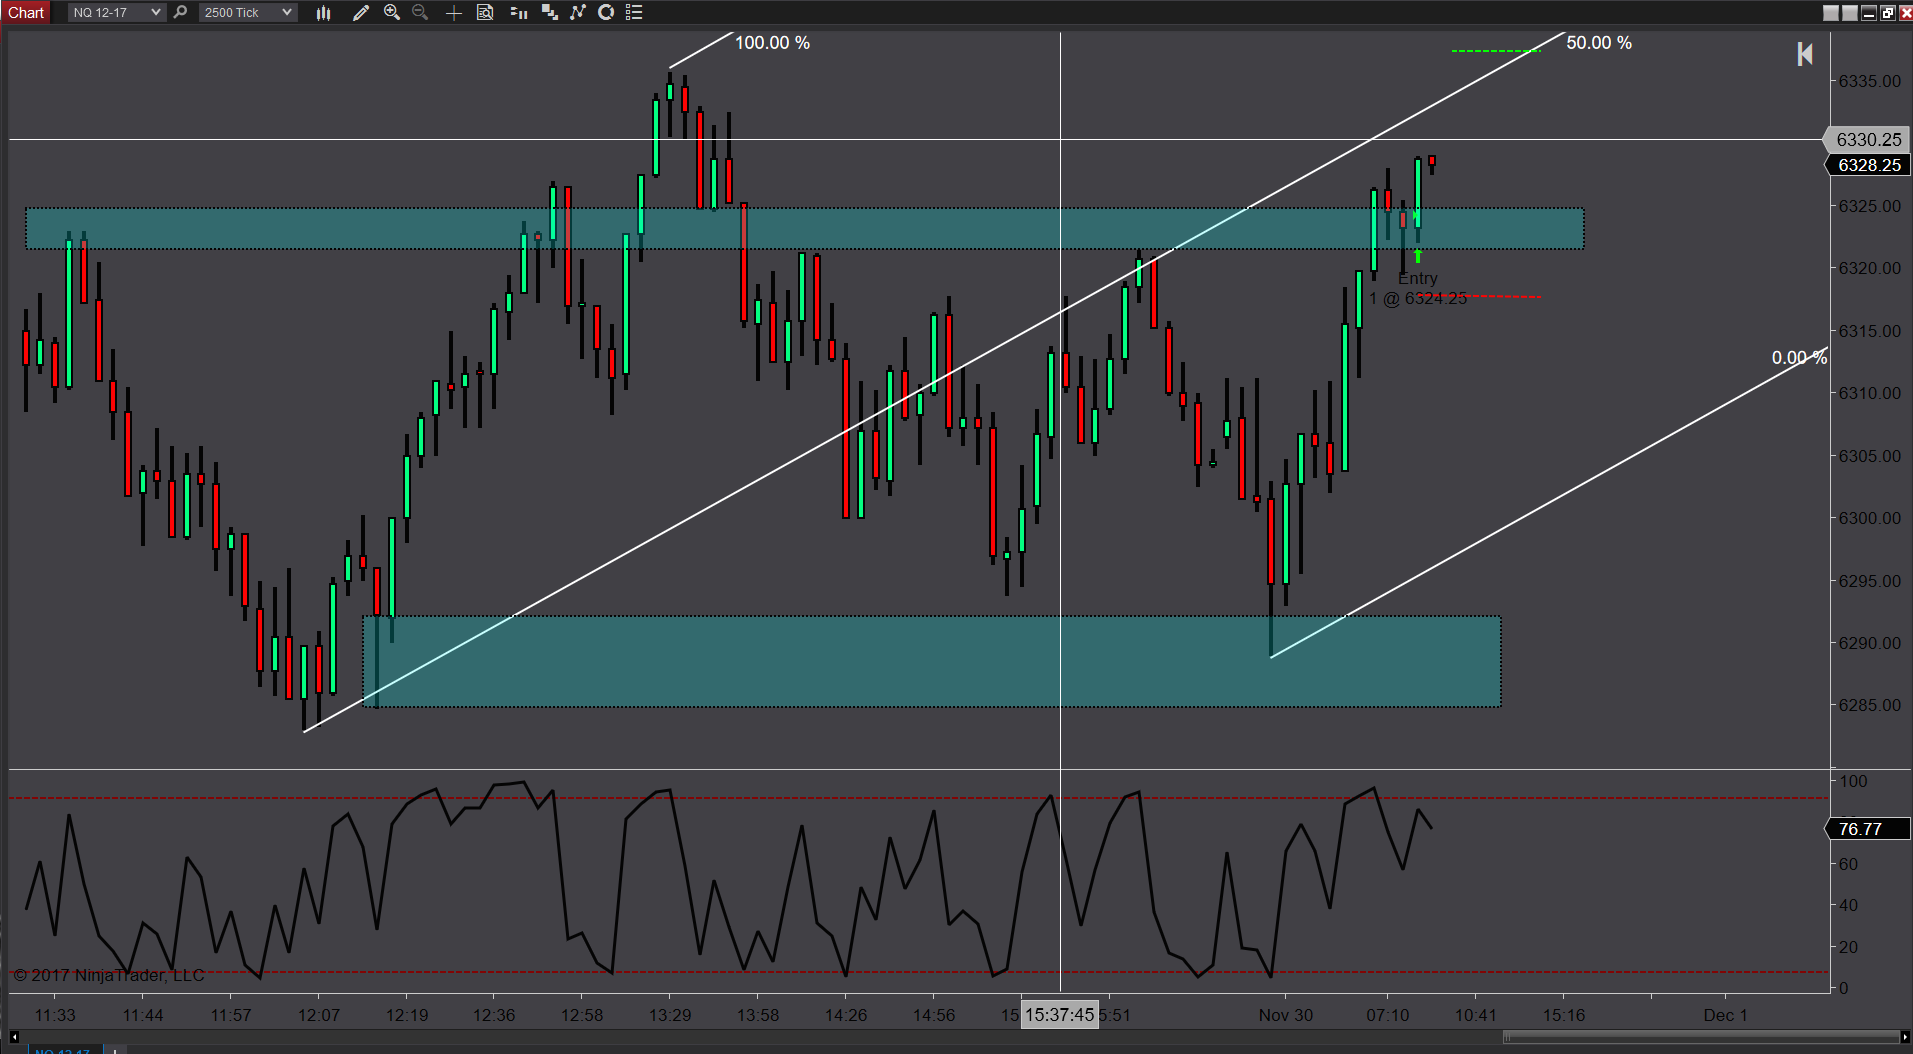Click the 6300.00 price axis label

[x=1870, y=518]
